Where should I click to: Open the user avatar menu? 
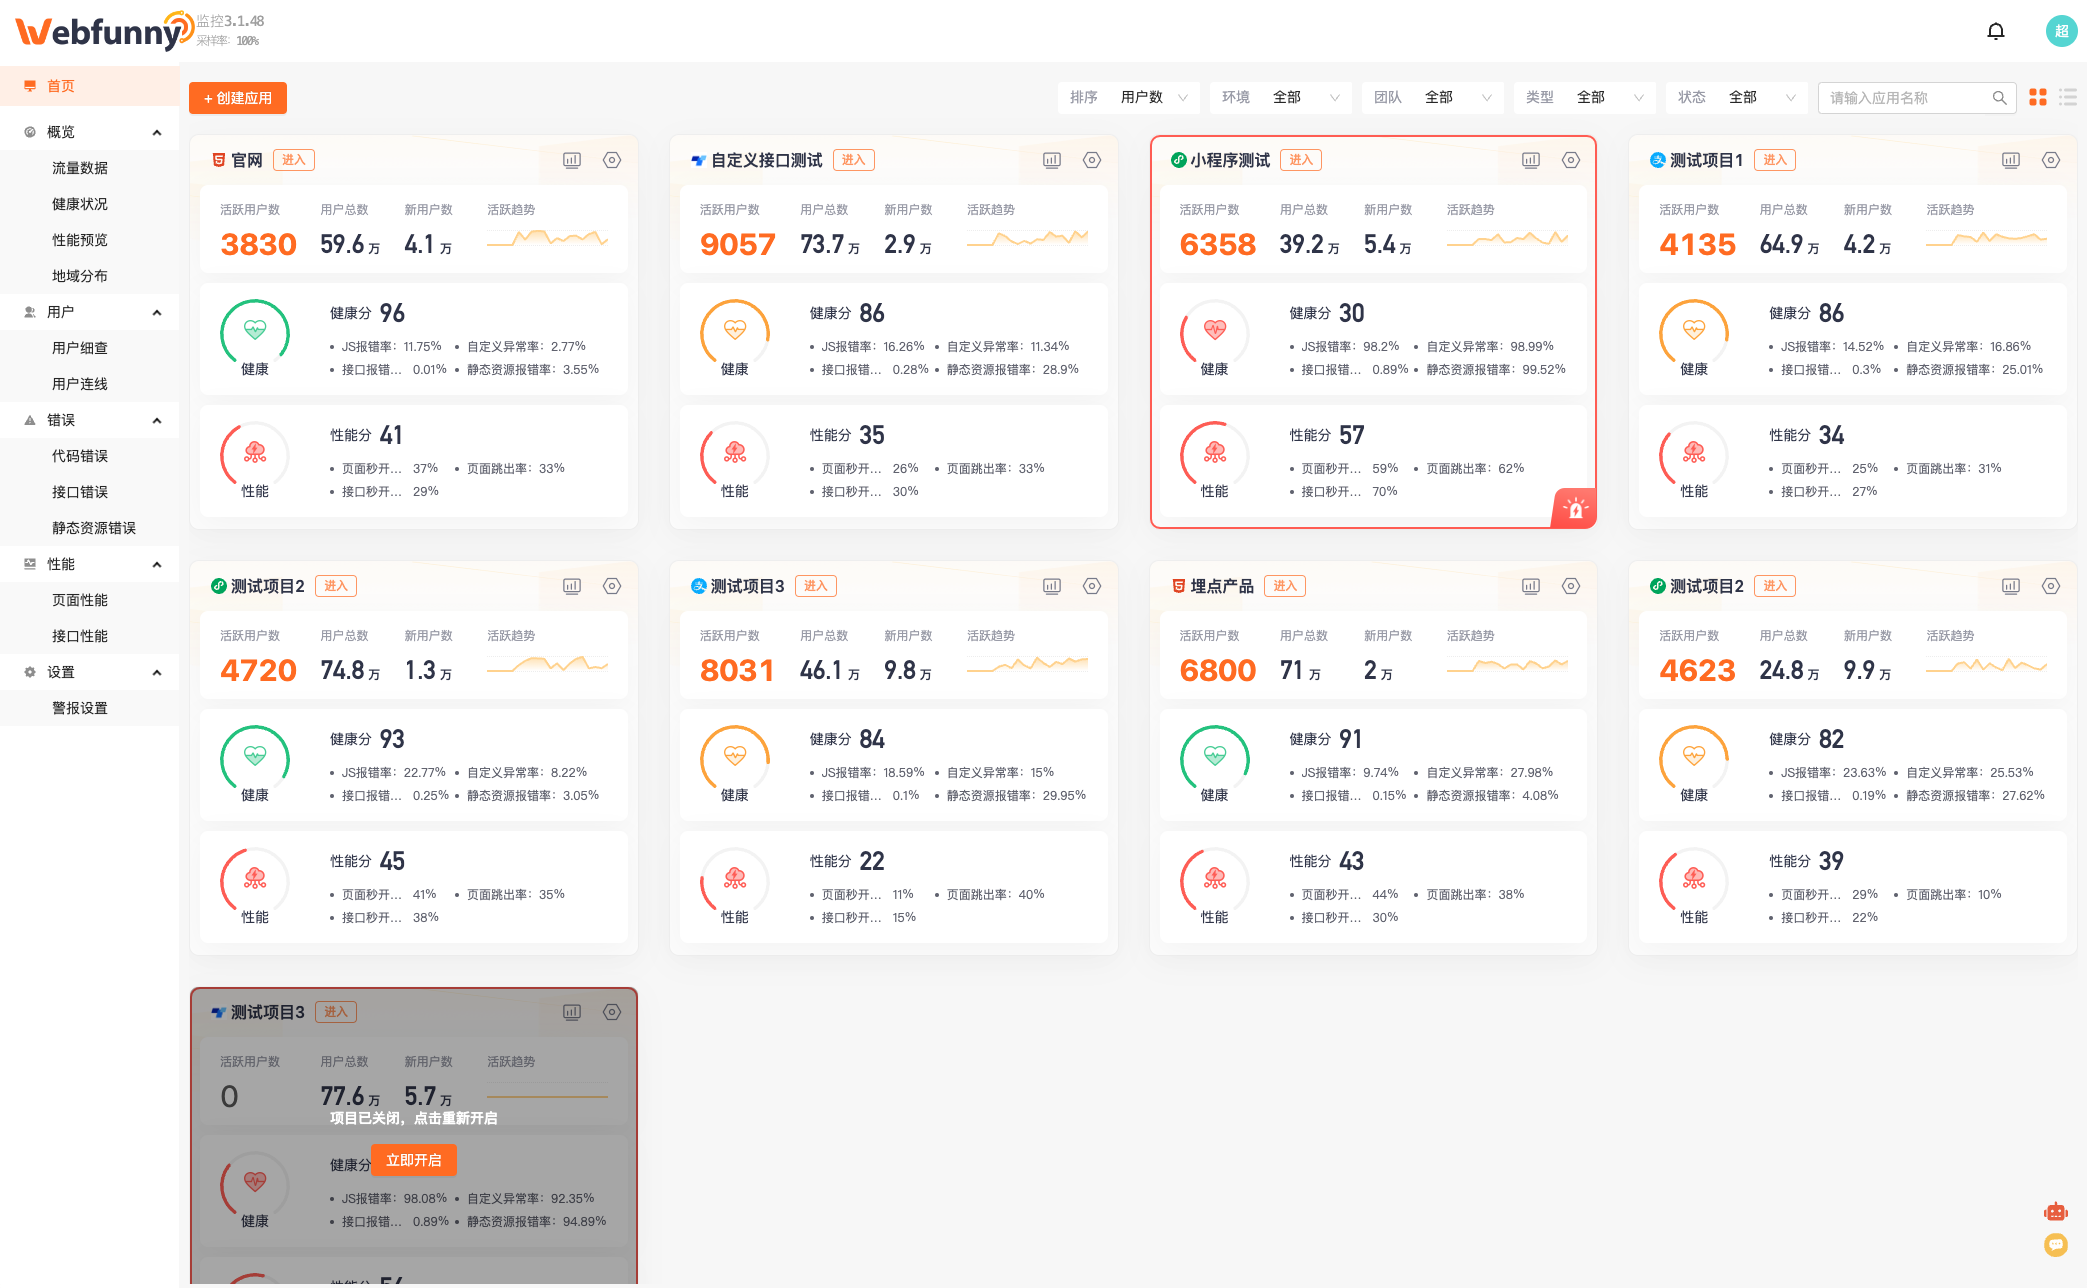tap(2061, 31)
